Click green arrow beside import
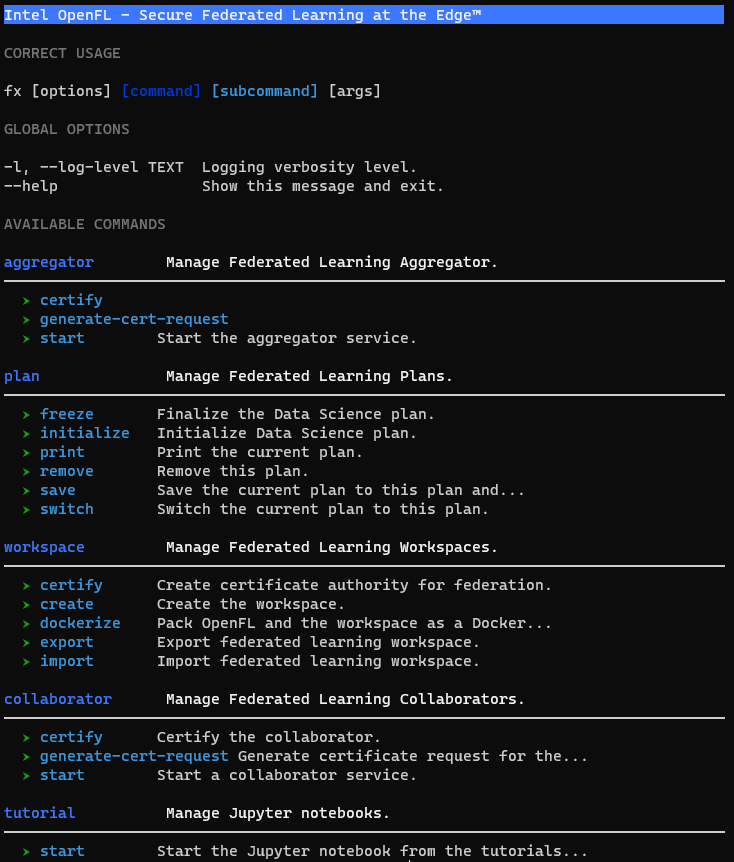 coord(26,662)
